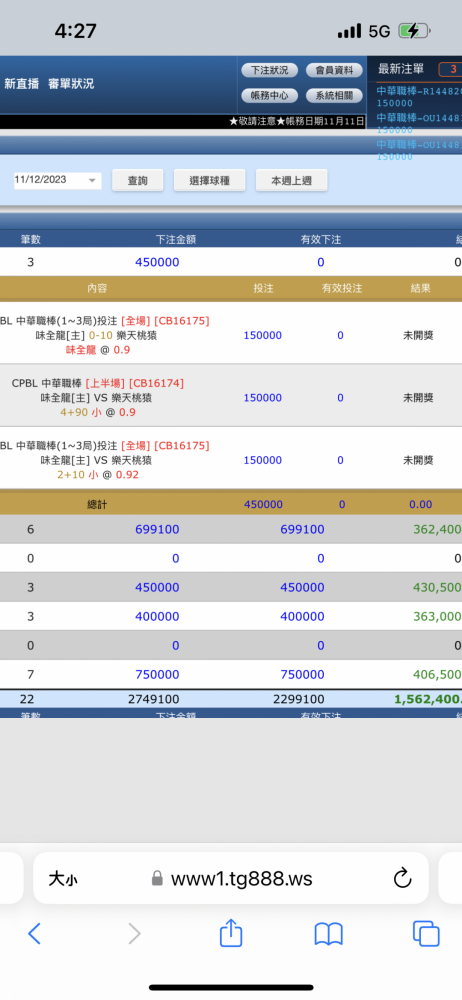
Task: Click the 430,500 result value
Action: point(436,588)
